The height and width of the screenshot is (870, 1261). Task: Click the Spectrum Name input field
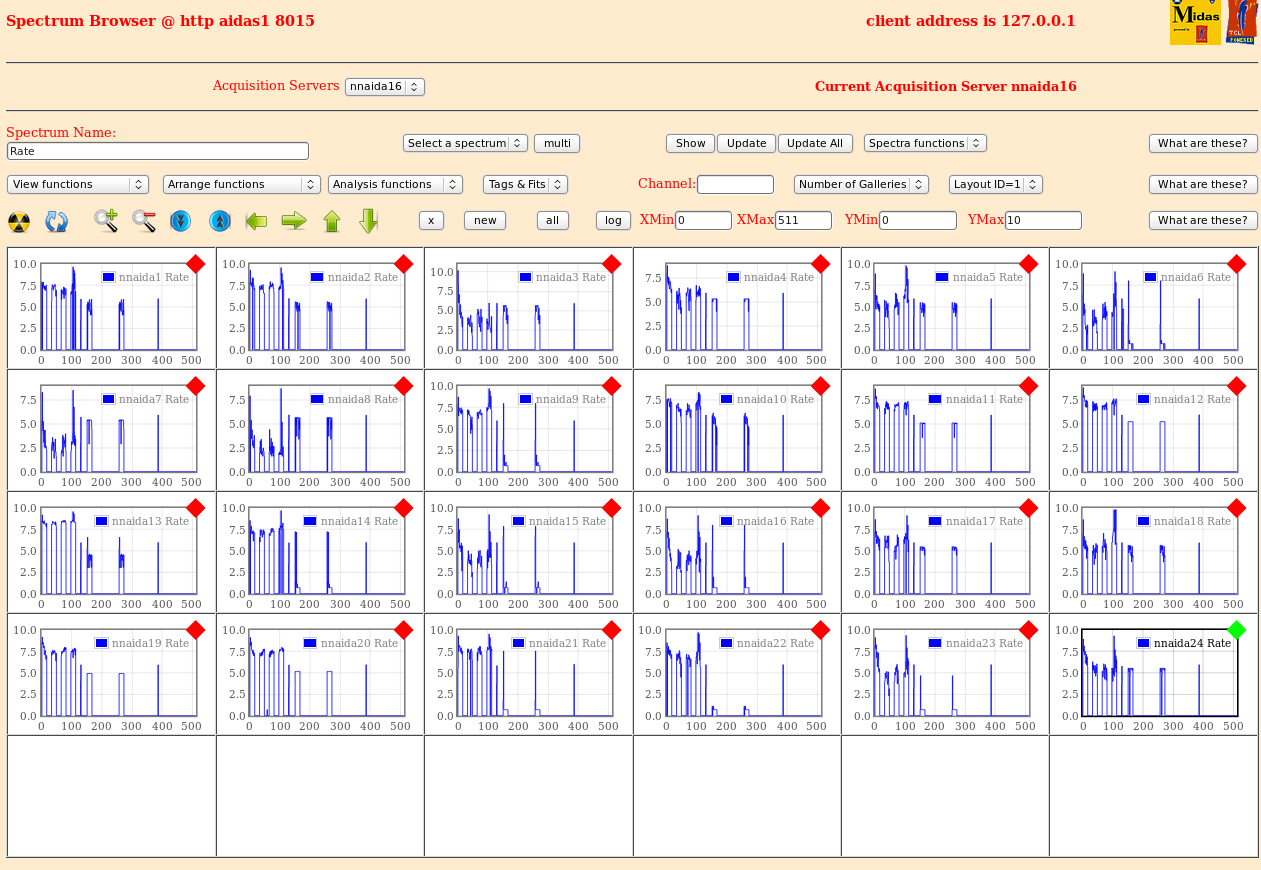pyautogui.click(x=158, y=151)
